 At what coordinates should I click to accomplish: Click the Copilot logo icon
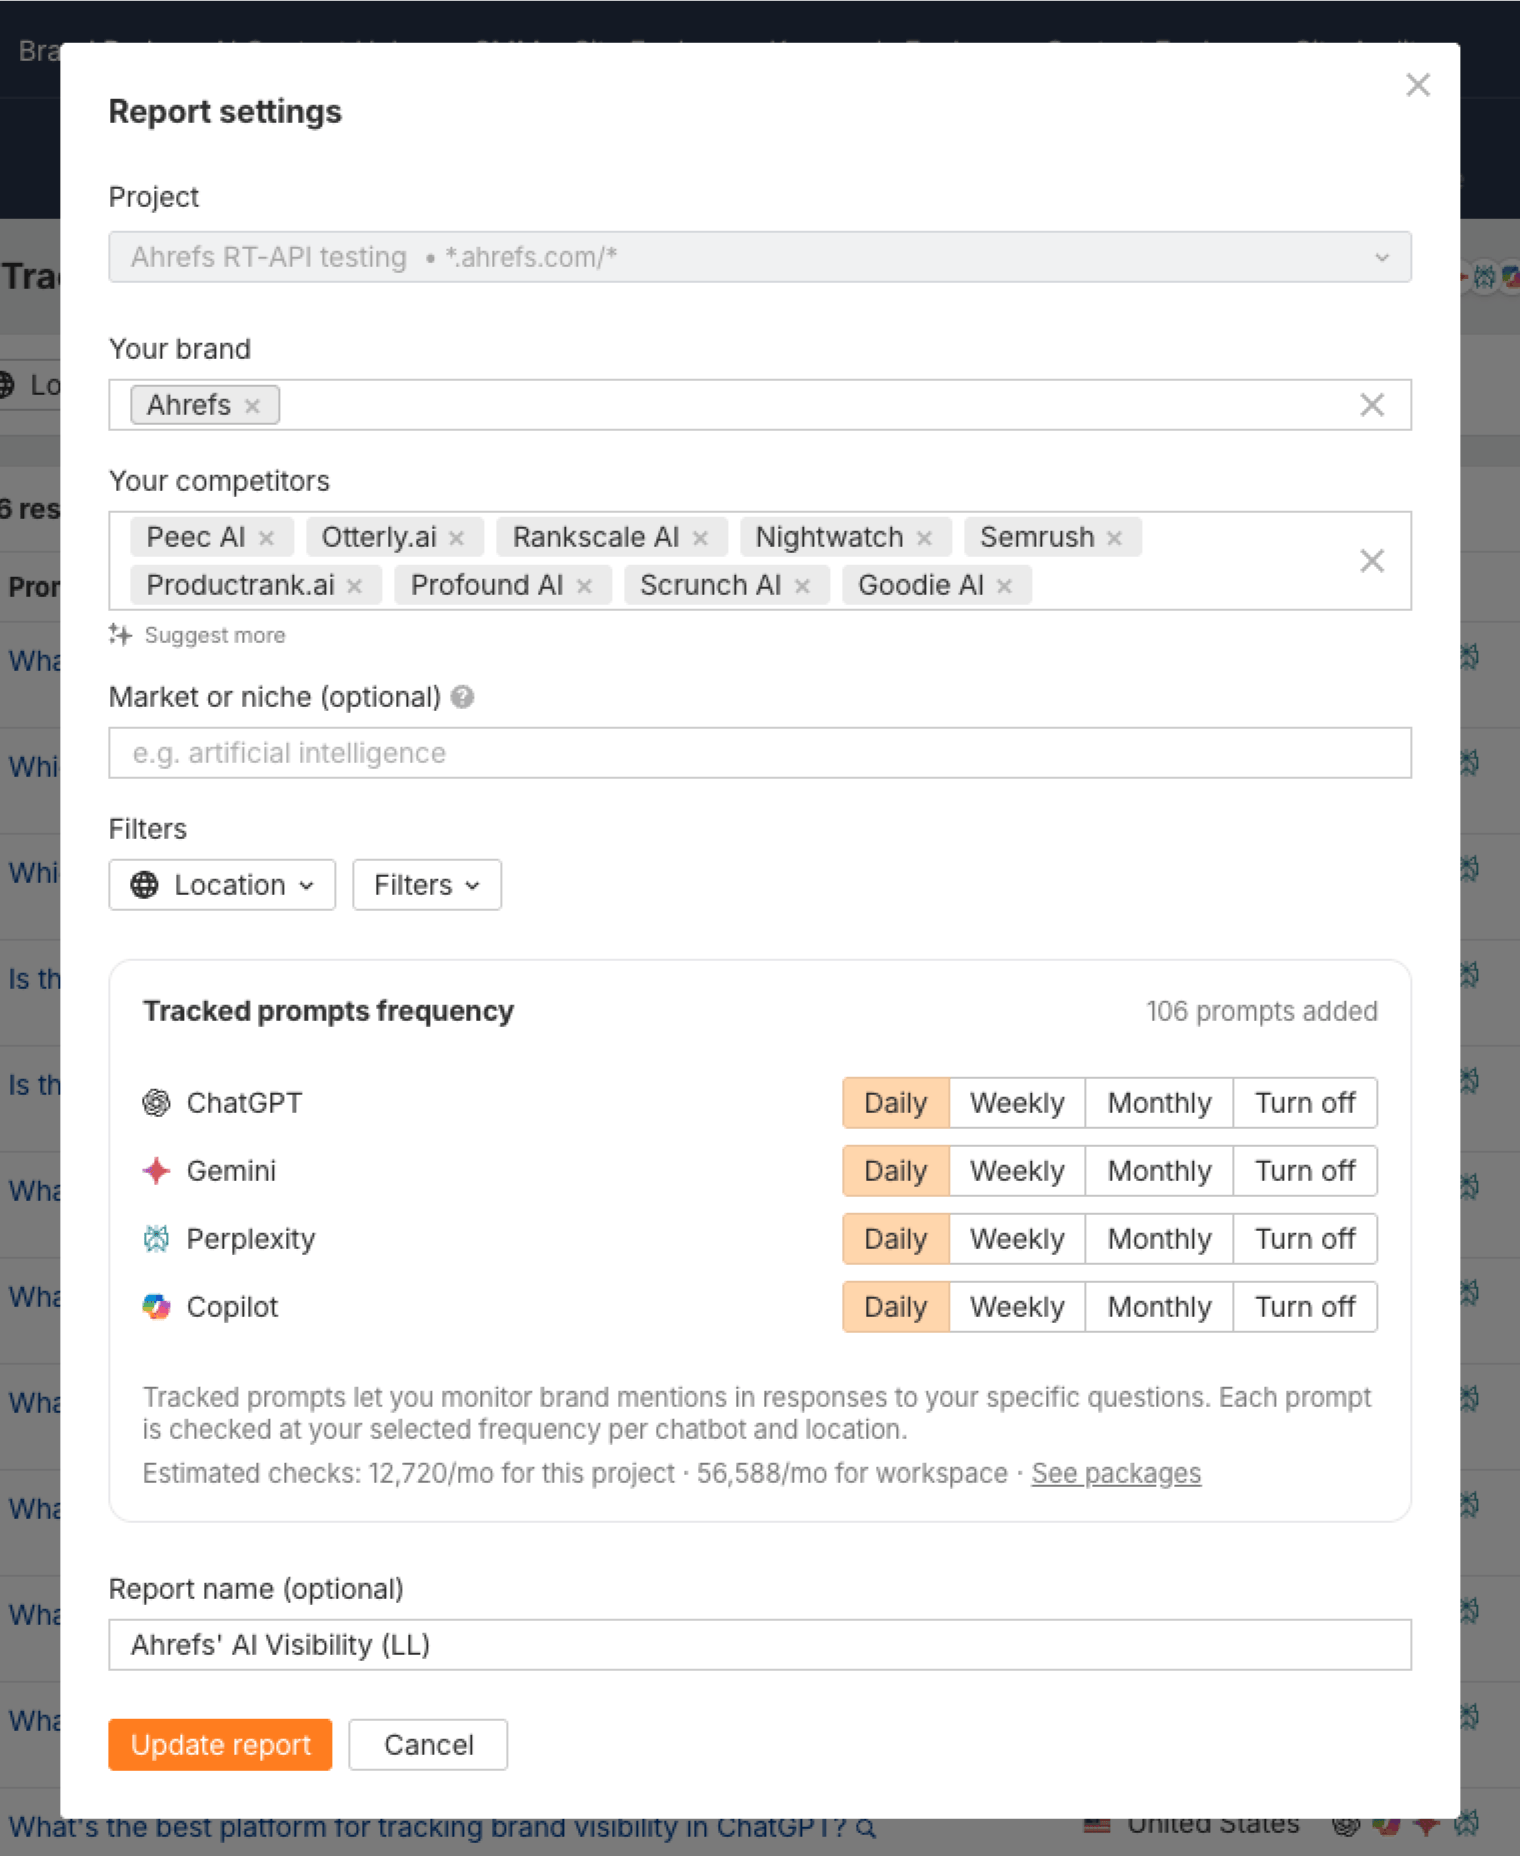(x=156, y=1307)
